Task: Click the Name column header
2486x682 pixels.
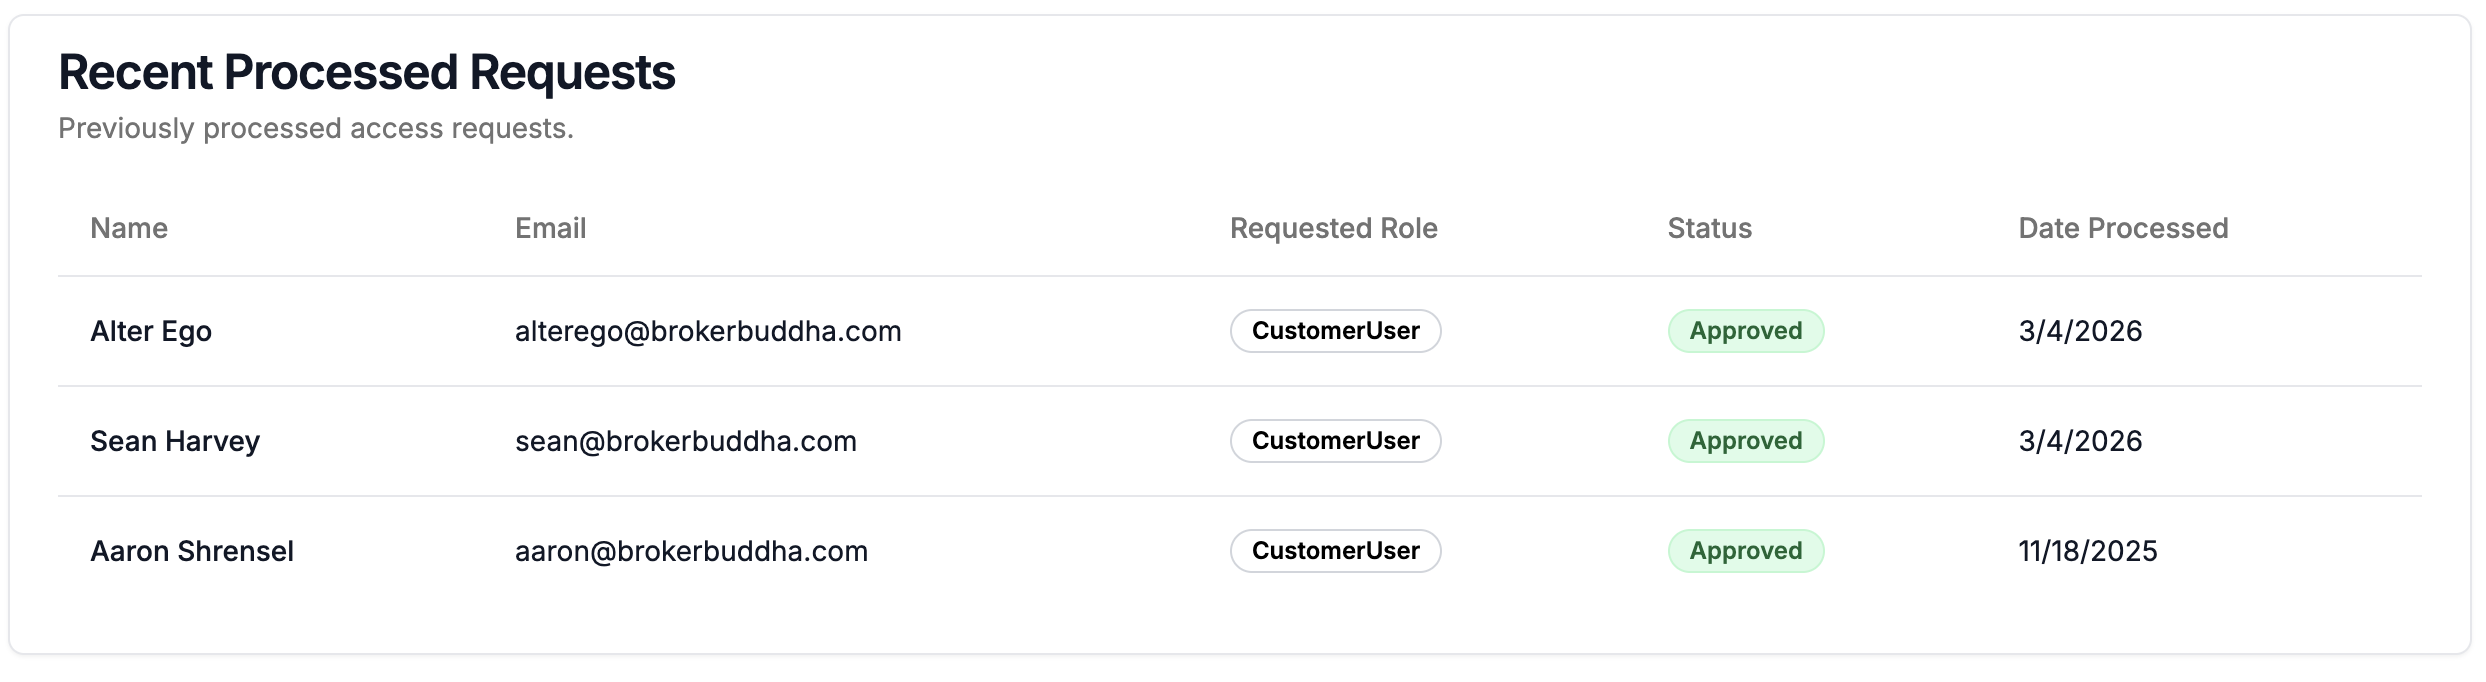Action: coord(129,228)
